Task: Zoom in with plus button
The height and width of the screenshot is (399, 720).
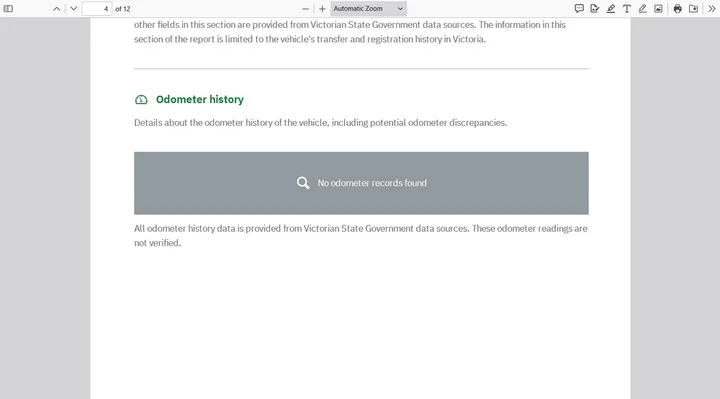Action: (322, 9)
